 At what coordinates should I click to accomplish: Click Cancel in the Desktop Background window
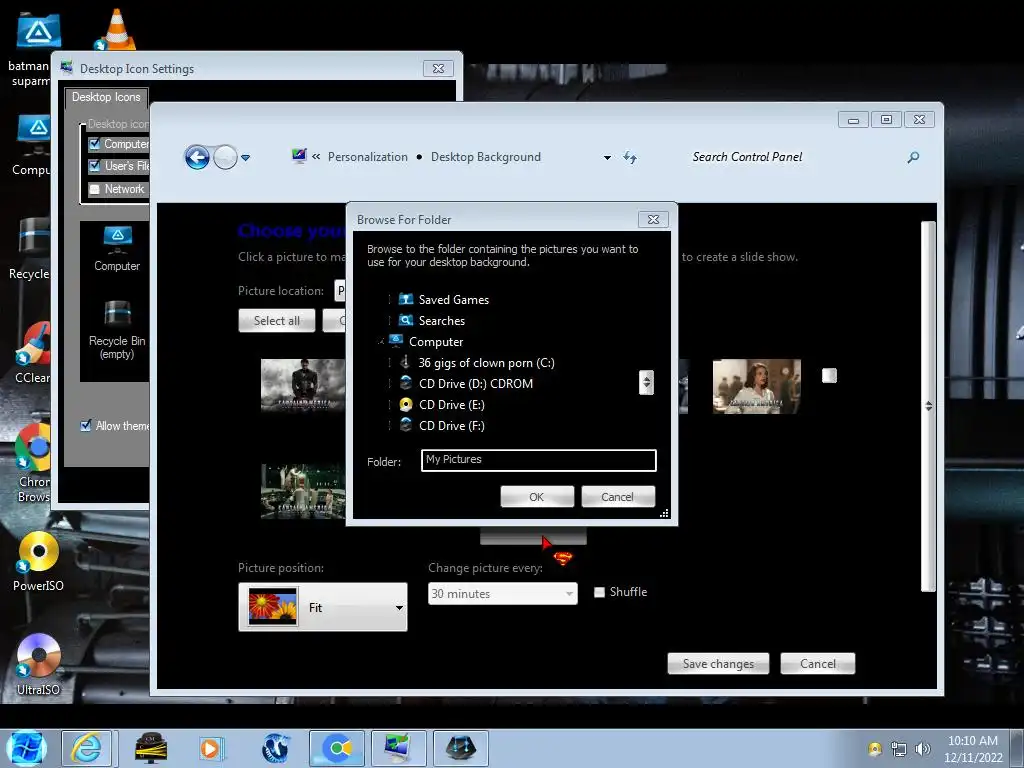(818, 664)
